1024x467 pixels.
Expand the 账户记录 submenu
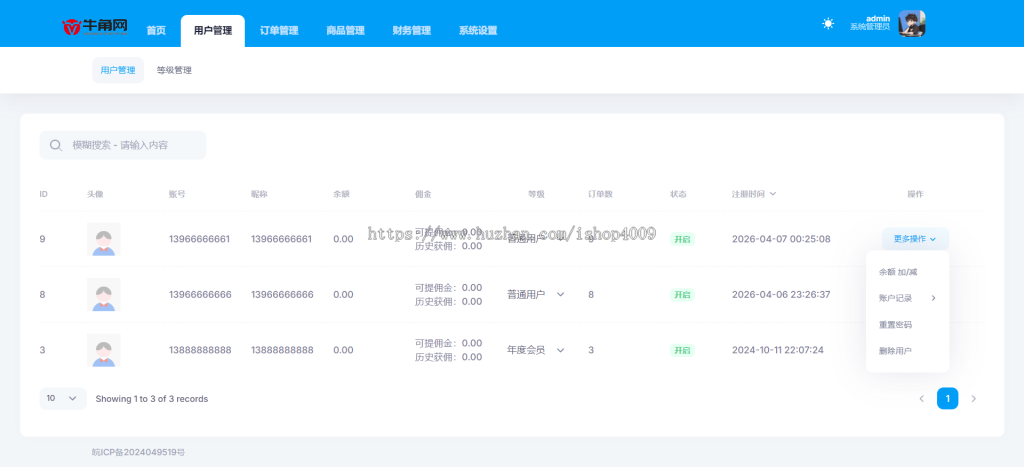click(x=907, y=298)
